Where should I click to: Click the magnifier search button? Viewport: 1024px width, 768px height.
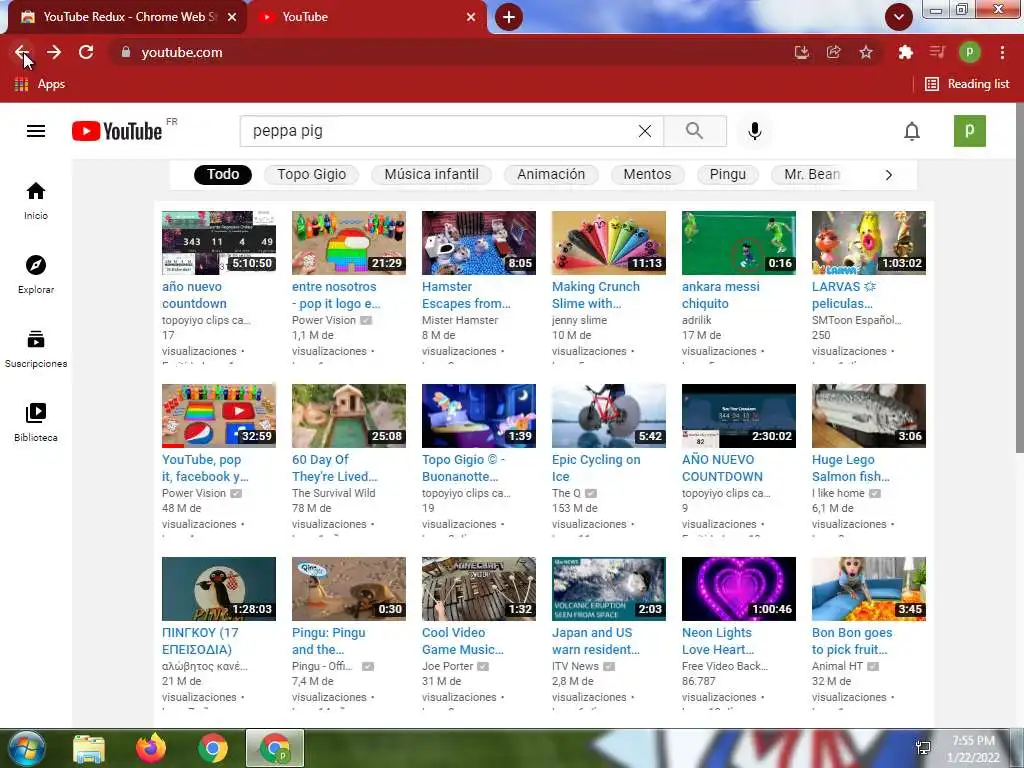tap(695, 131)
